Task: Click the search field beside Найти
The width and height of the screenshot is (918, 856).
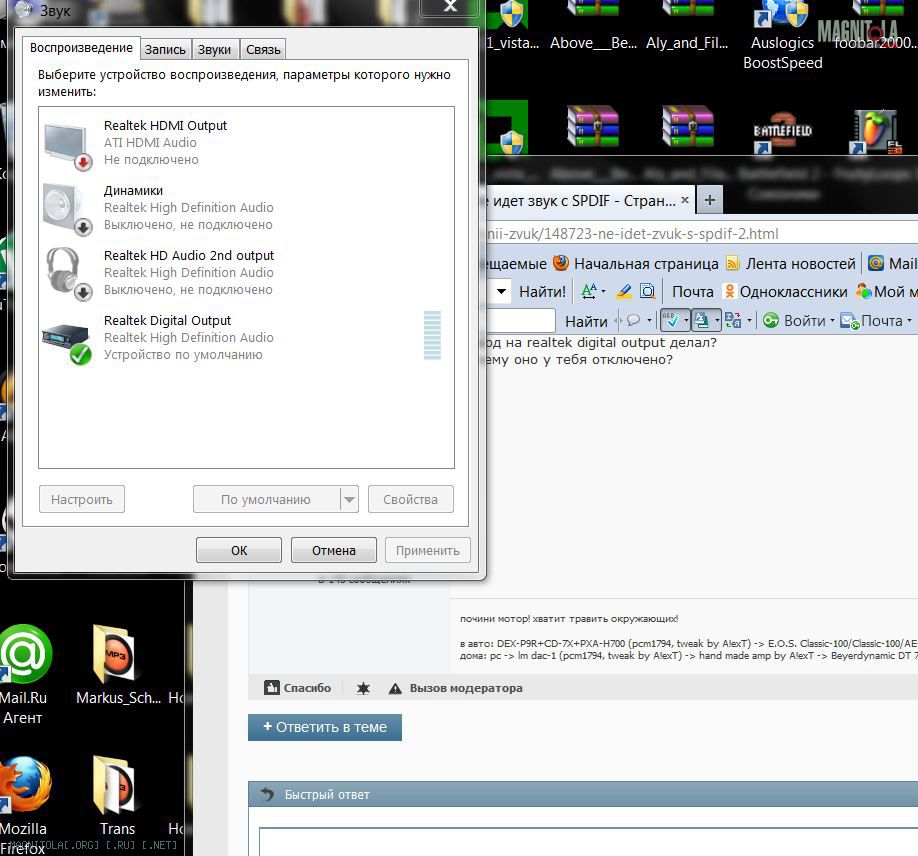Action: 520,320
